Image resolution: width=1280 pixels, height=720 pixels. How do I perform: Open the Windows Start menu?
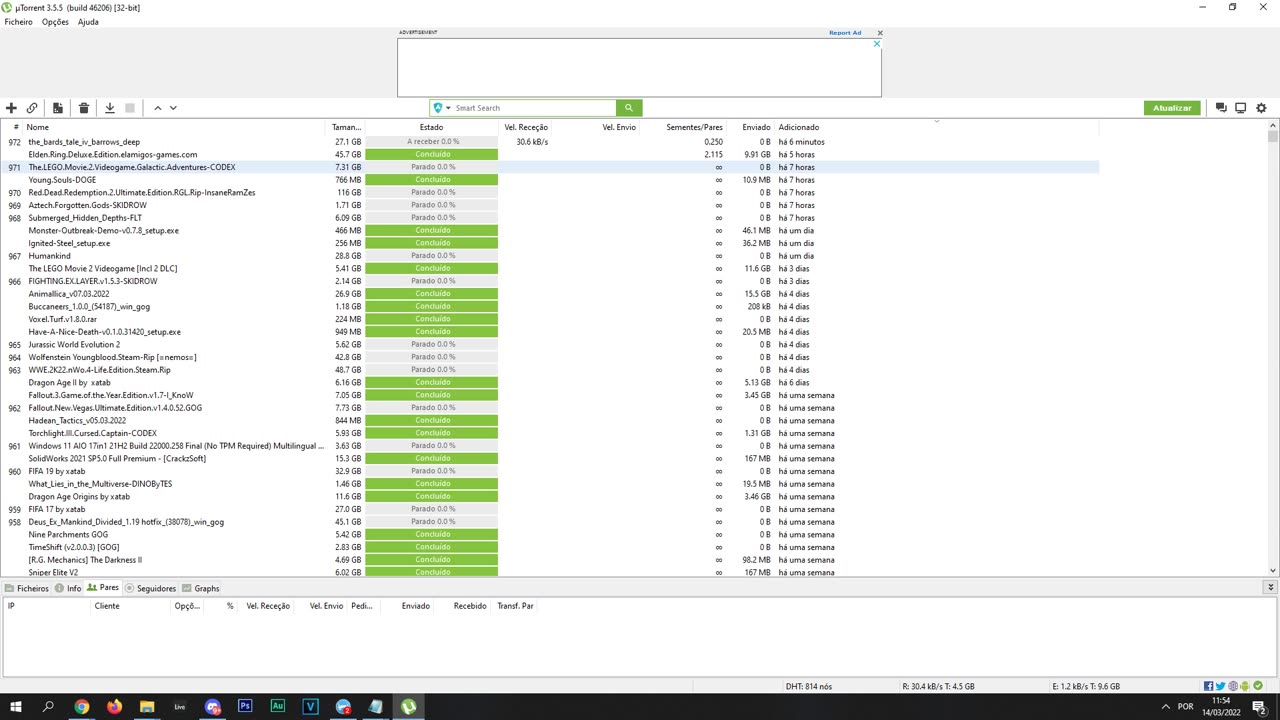tap(15, 706)
